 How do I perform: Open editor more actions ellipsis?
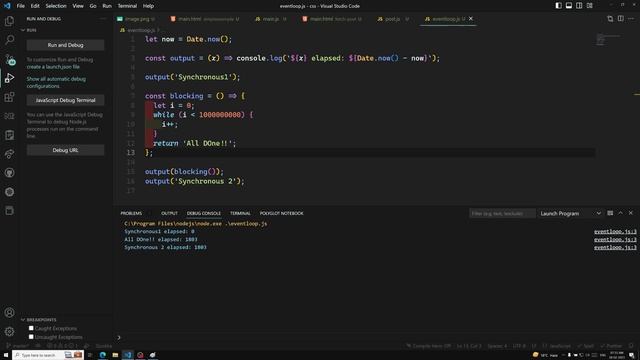click(631, 19)
